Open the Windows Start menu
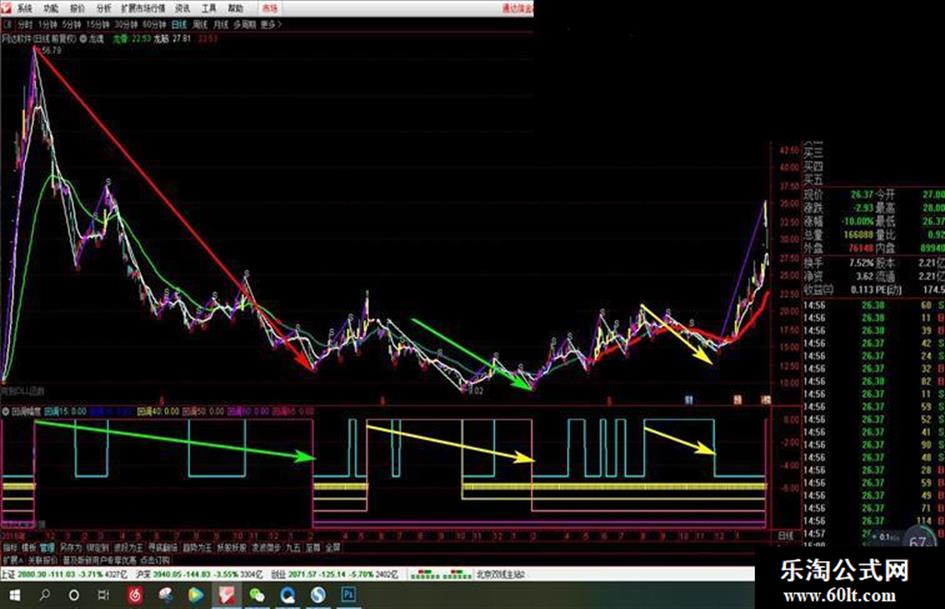Image resolution: width=945 pixels, height=609 pixels. point(15,595)
